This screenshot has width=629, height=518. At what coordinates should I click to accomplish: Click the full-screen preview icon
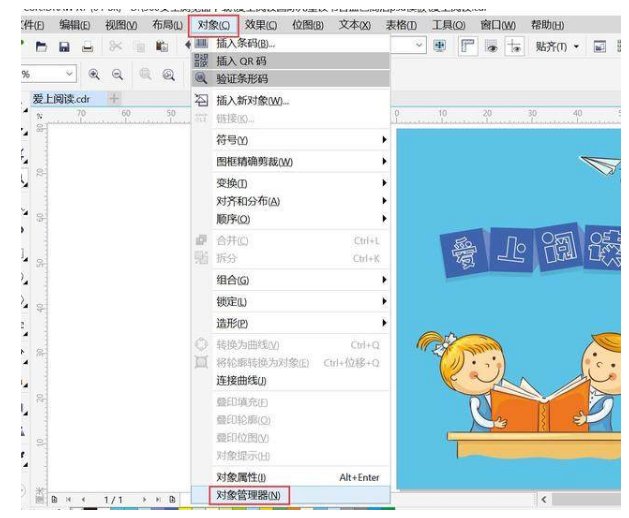(440, 46)
